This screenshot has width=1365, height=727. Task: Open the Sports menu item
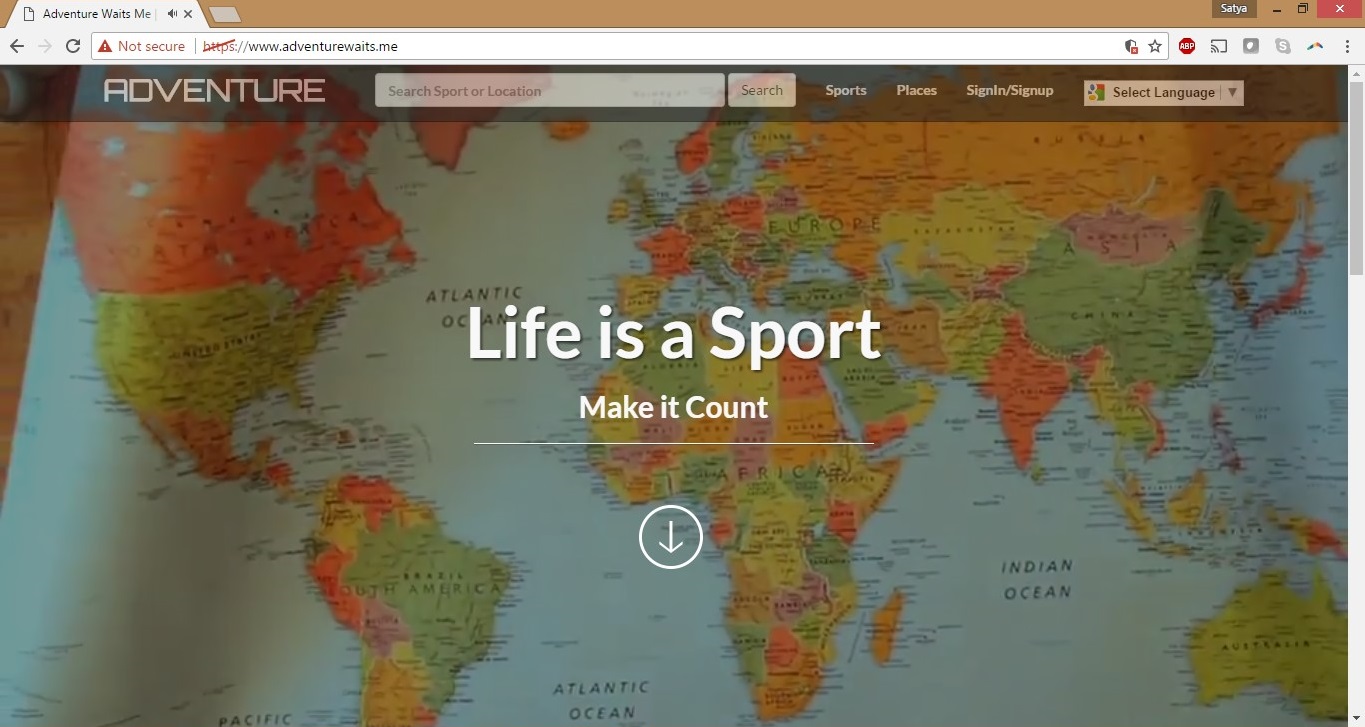tap(846, 90)
